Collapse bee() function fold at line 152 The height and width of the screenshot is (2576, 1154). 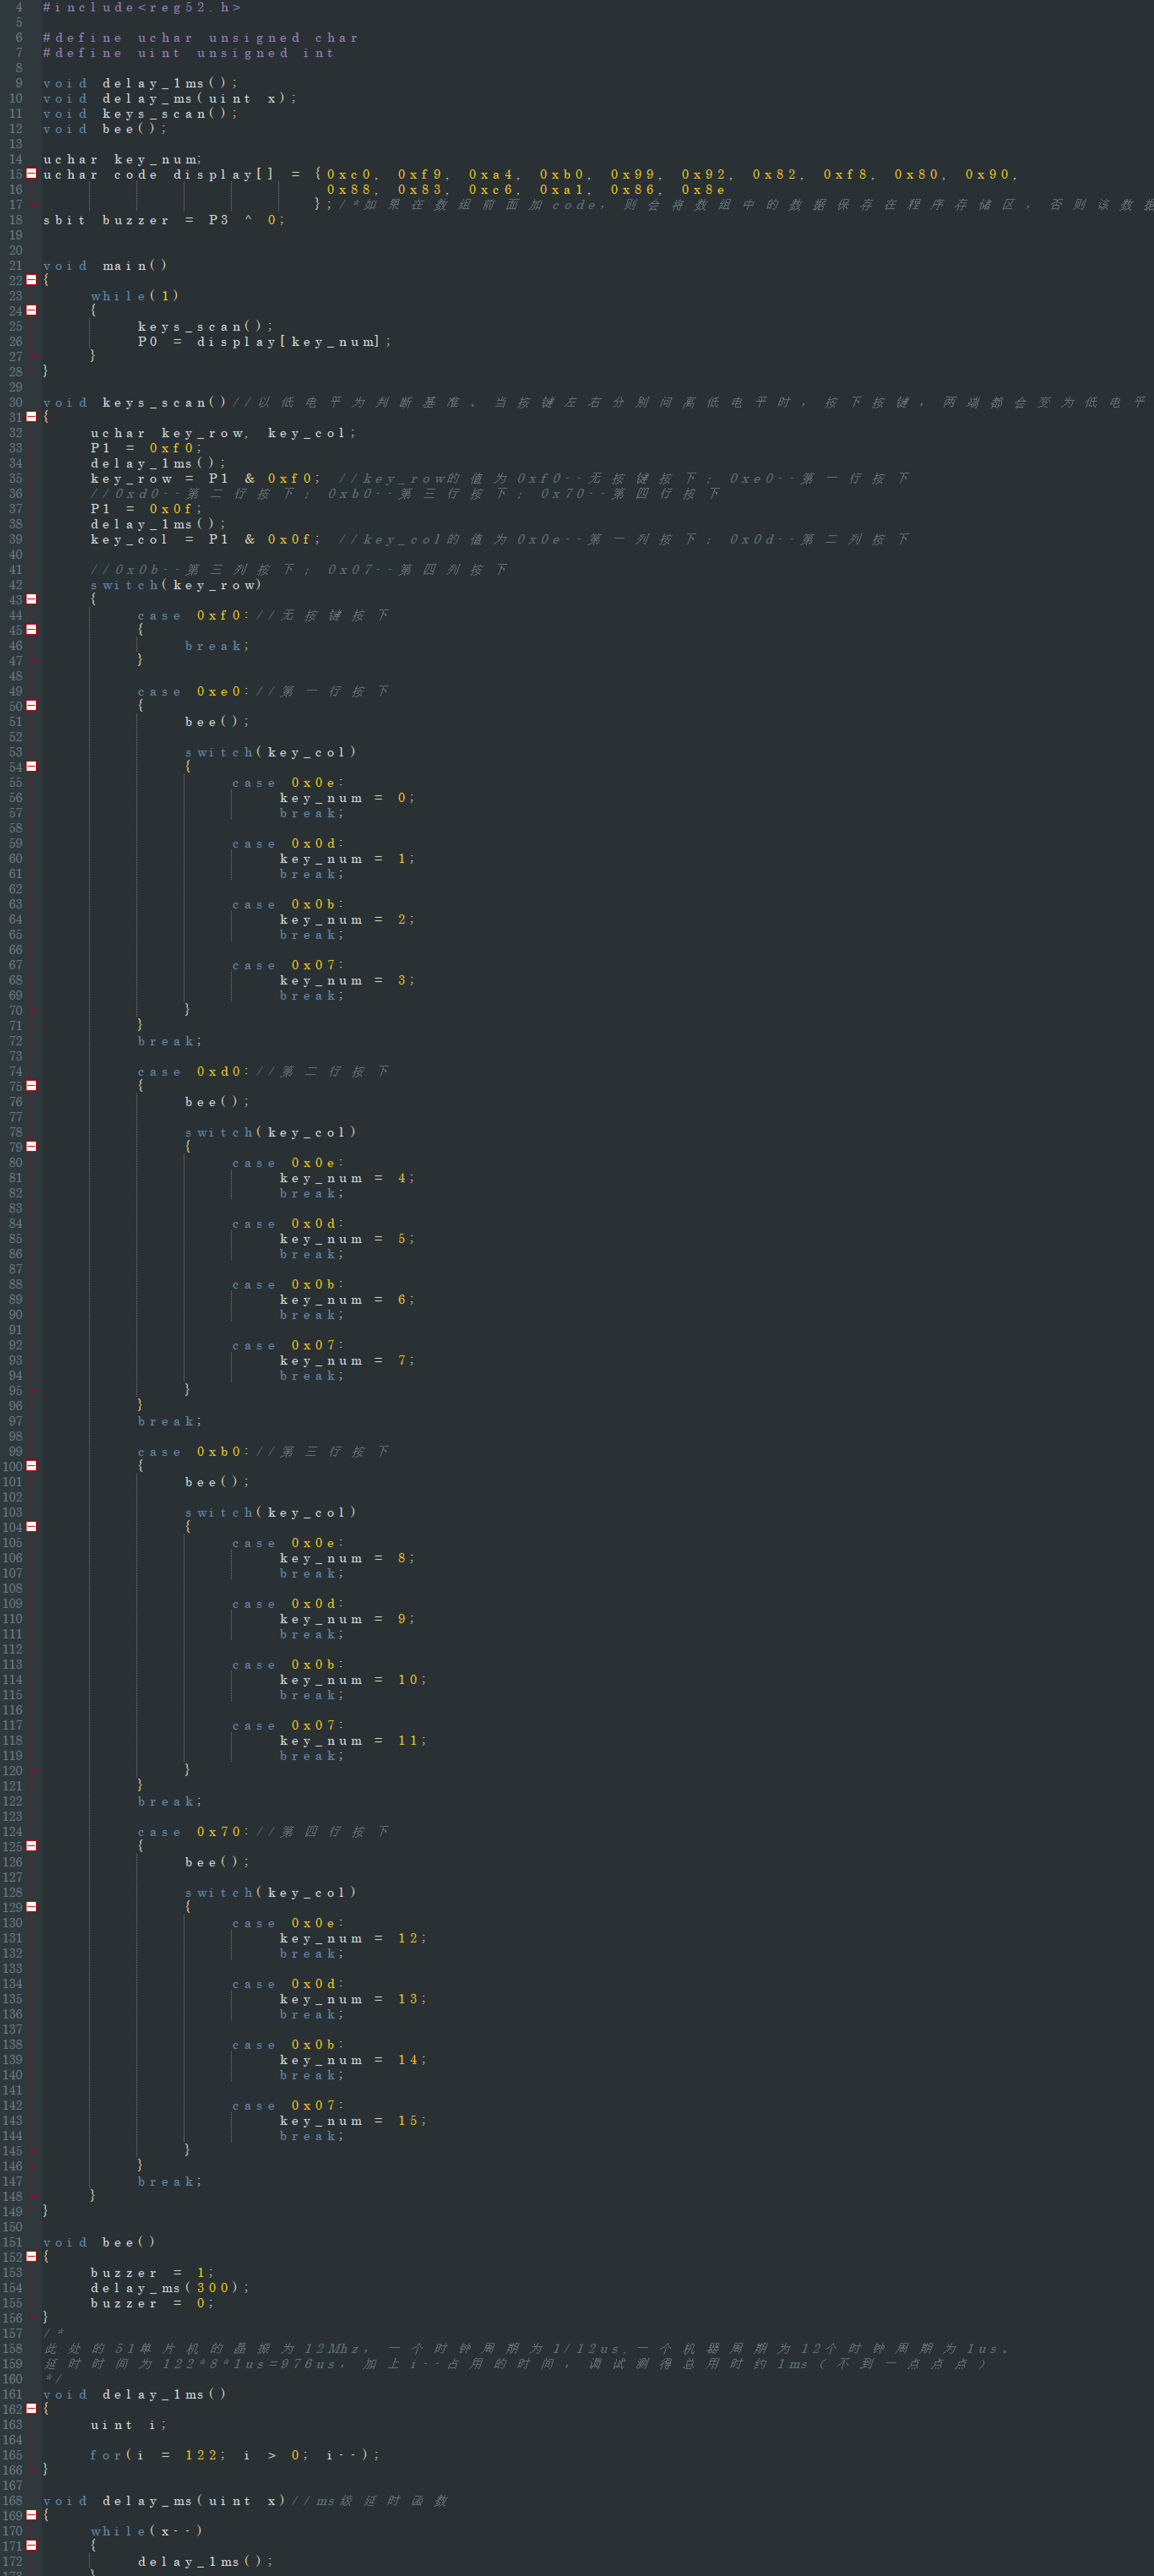pos(31,2257)
